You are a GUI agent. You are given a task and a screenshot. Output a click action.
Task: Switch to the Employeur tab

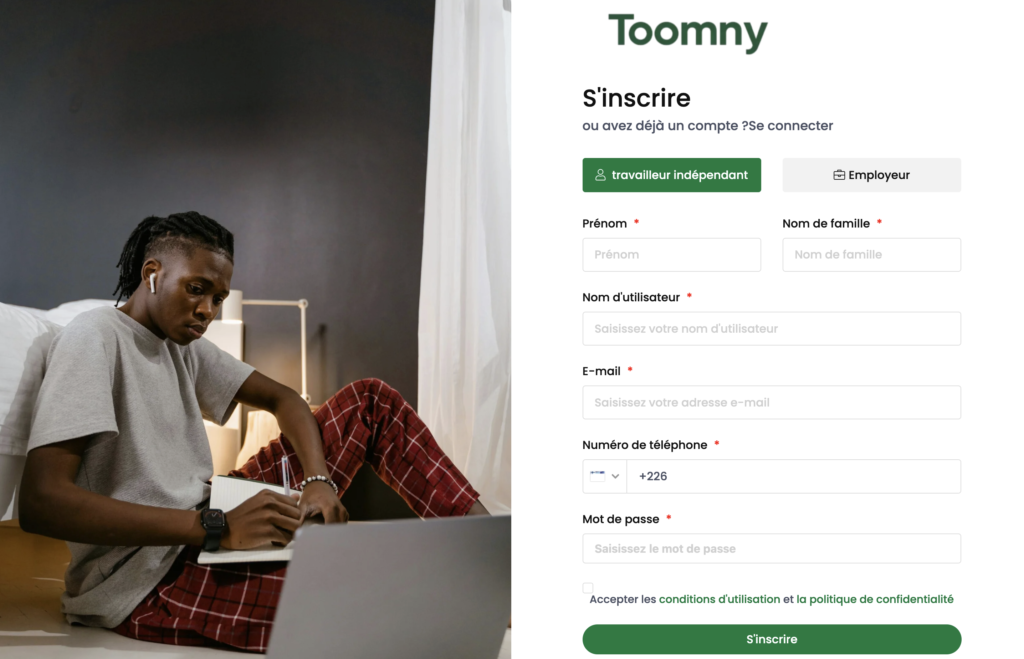click(871, 175)
